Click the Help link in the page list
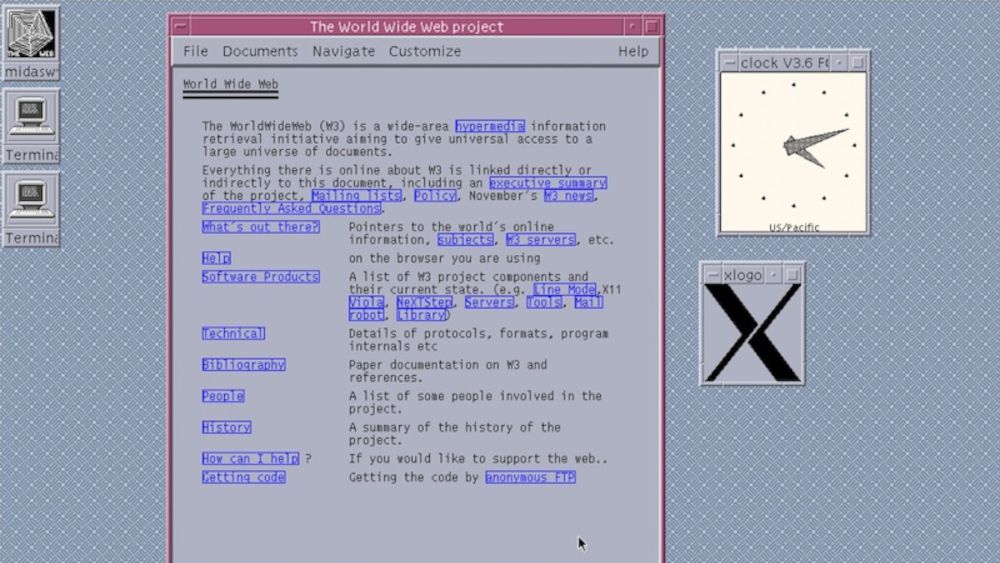Screen dimensions: 1000x563 pyautogui.click(x=216, y=258)
